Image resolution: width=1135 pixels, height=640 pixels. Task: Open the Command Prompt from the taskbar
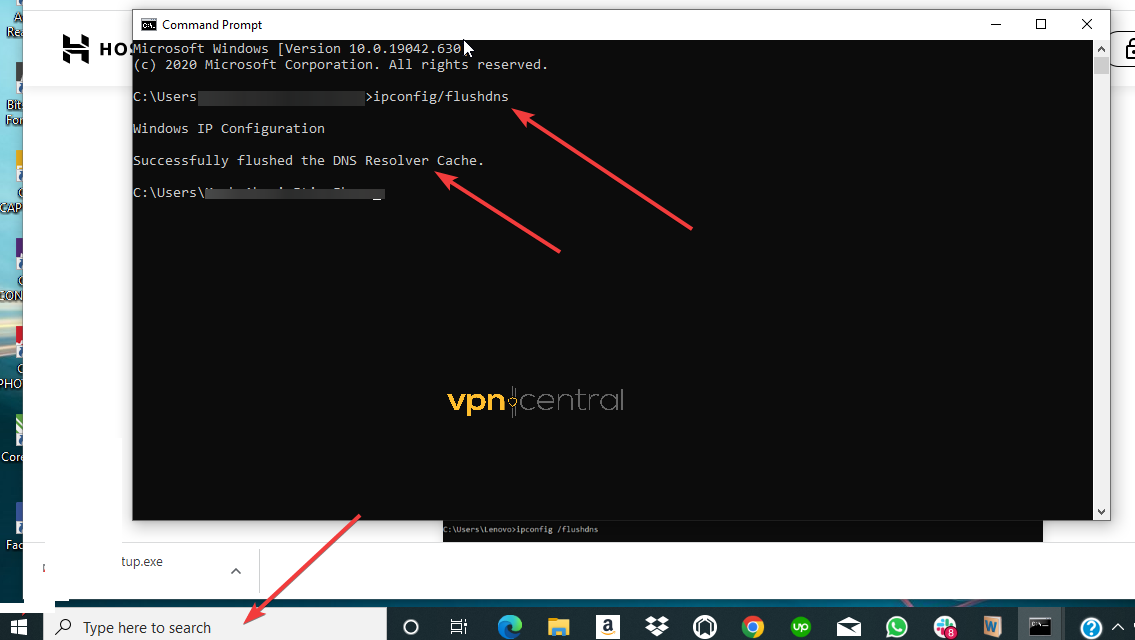coord(1040,627)
